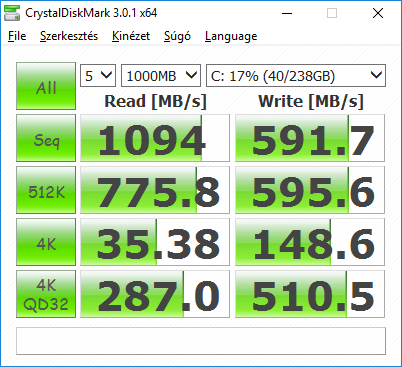Click the Seq read result 1094
Image resolution: width=402 pixels, height=367 pixels.
pyautogui.click(x=155, y=138)
